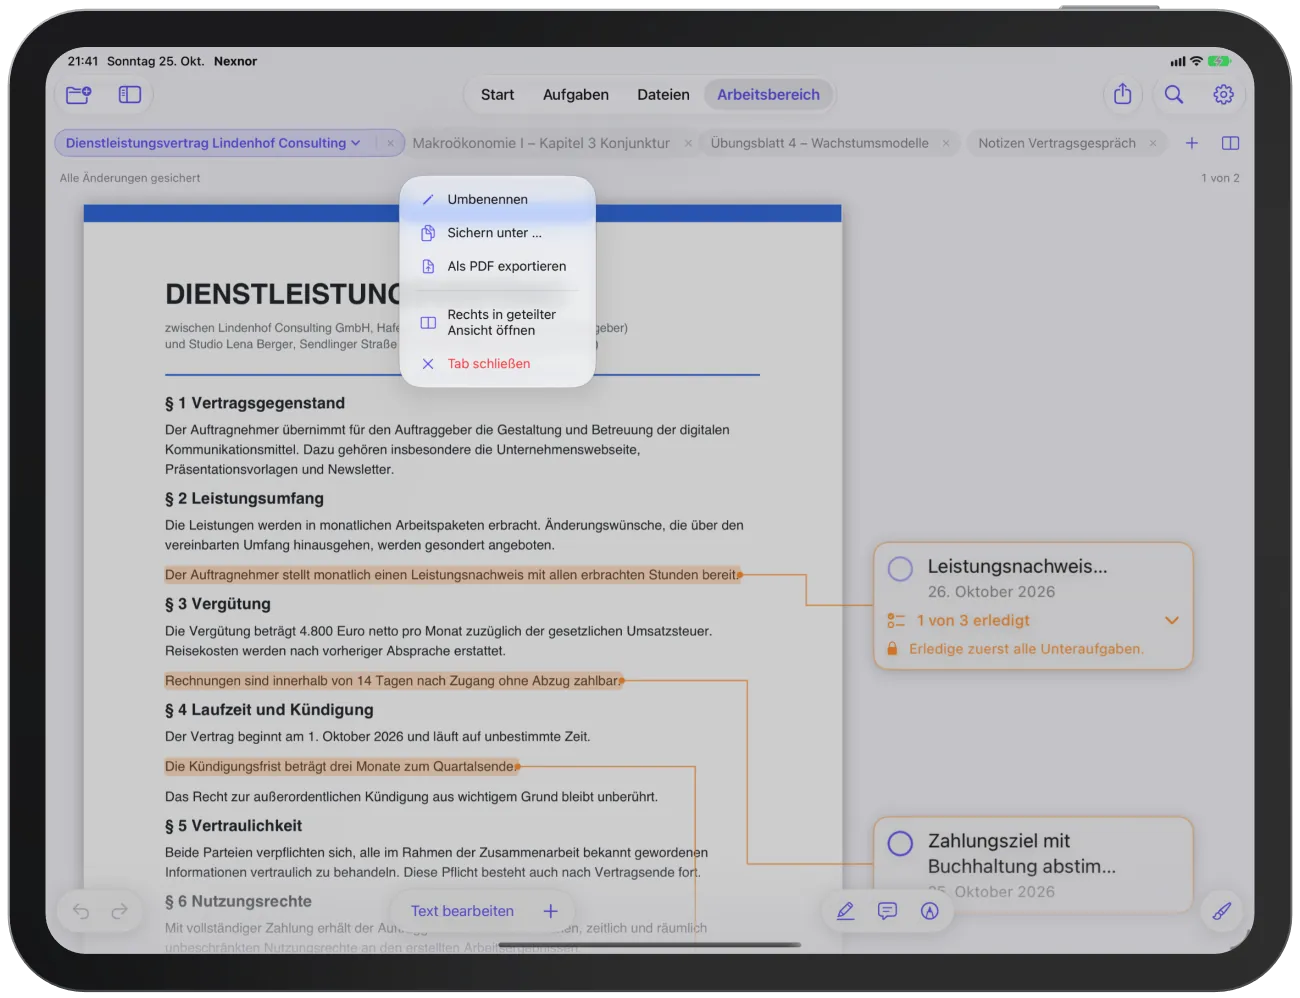The width and height of the screenshot is (1300, 998).
Task: Close the Übungsblatt 4 tab
Action: (946, 143)
